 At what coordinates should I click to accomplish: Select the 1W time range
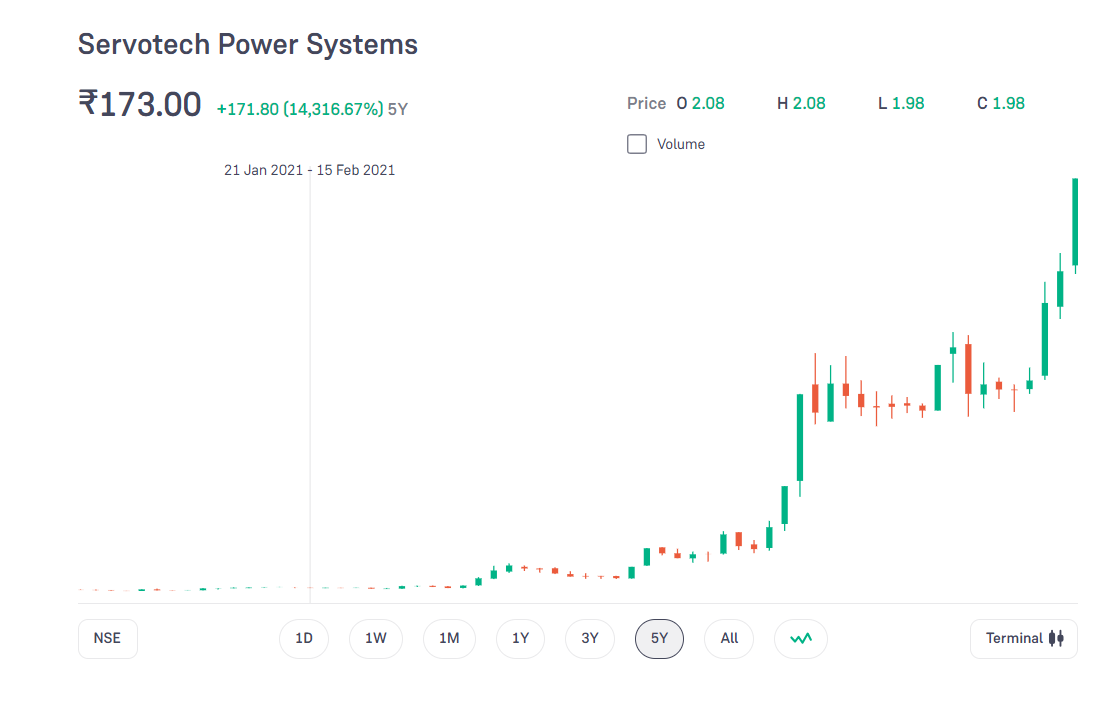(376, 638)
